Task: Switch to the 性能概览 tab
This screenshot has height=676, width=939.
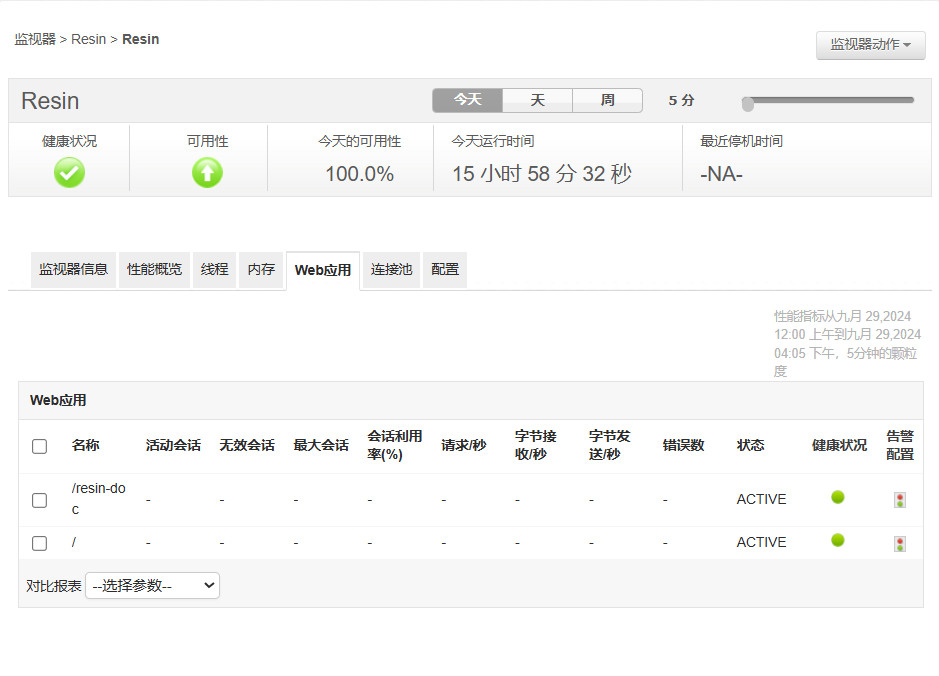Action: [154, 270]
